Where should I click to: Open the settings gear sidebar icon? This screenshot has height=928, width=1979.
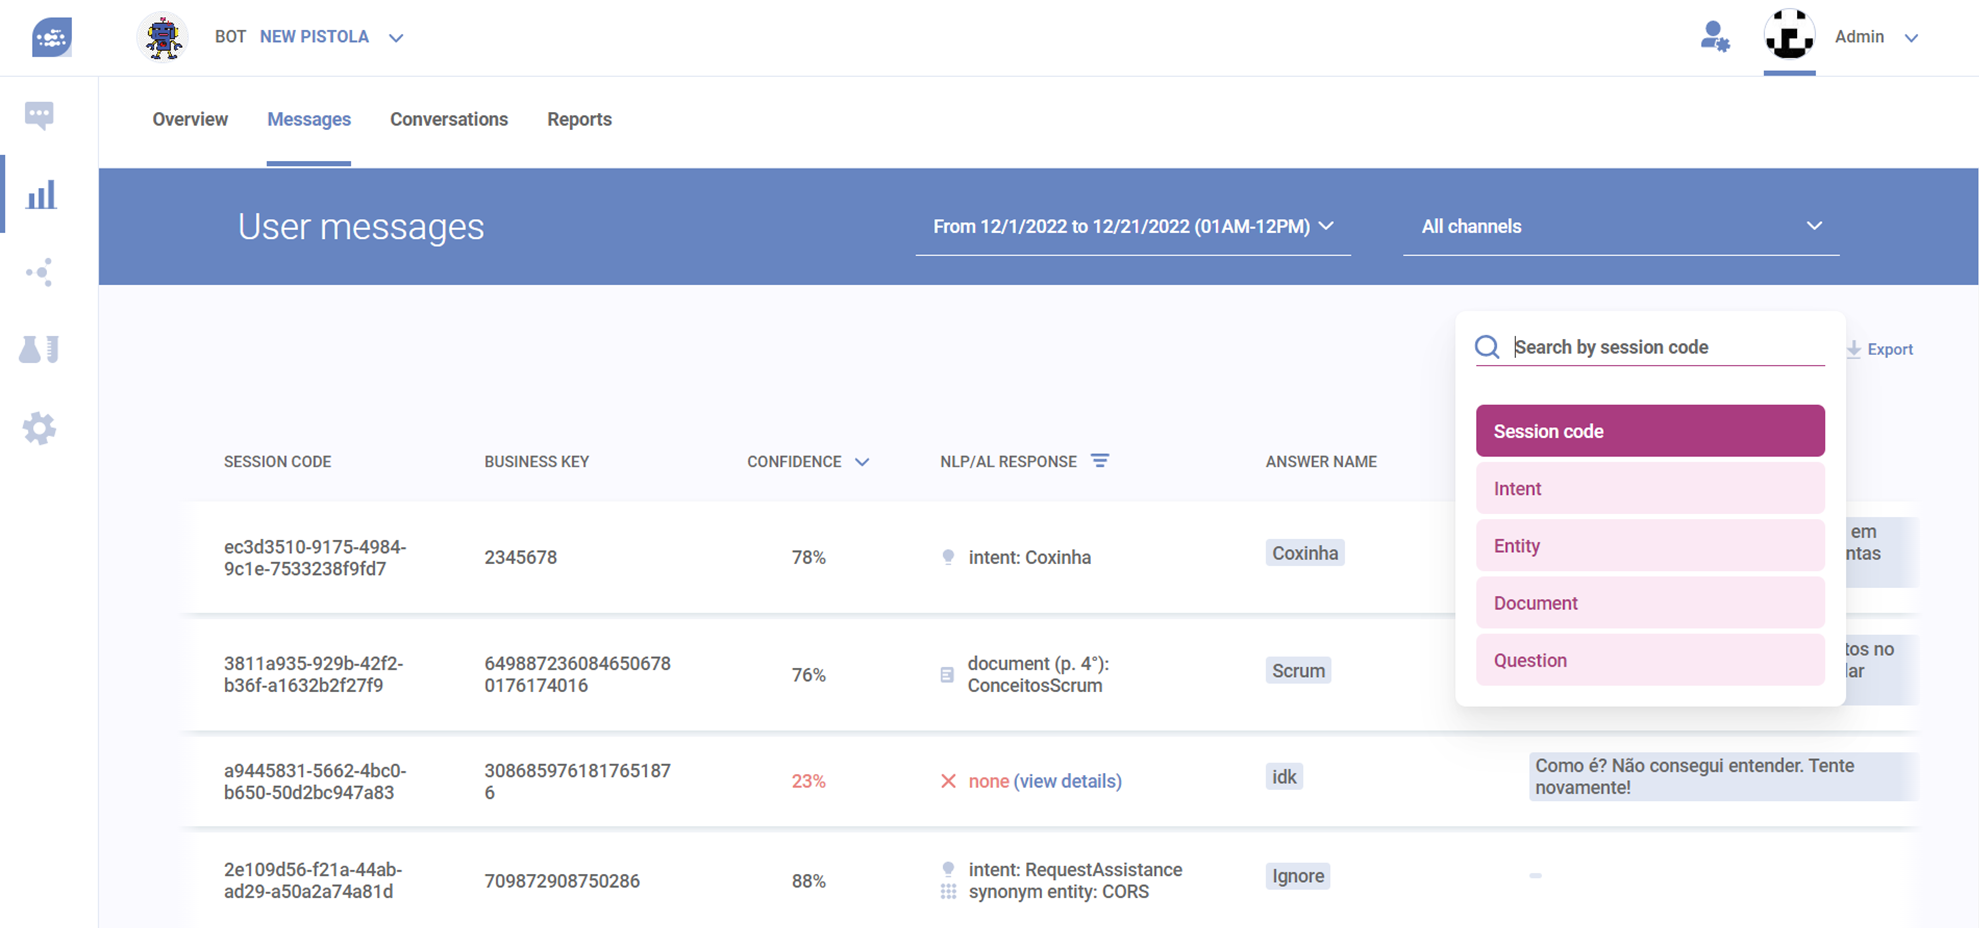point(39,428)
